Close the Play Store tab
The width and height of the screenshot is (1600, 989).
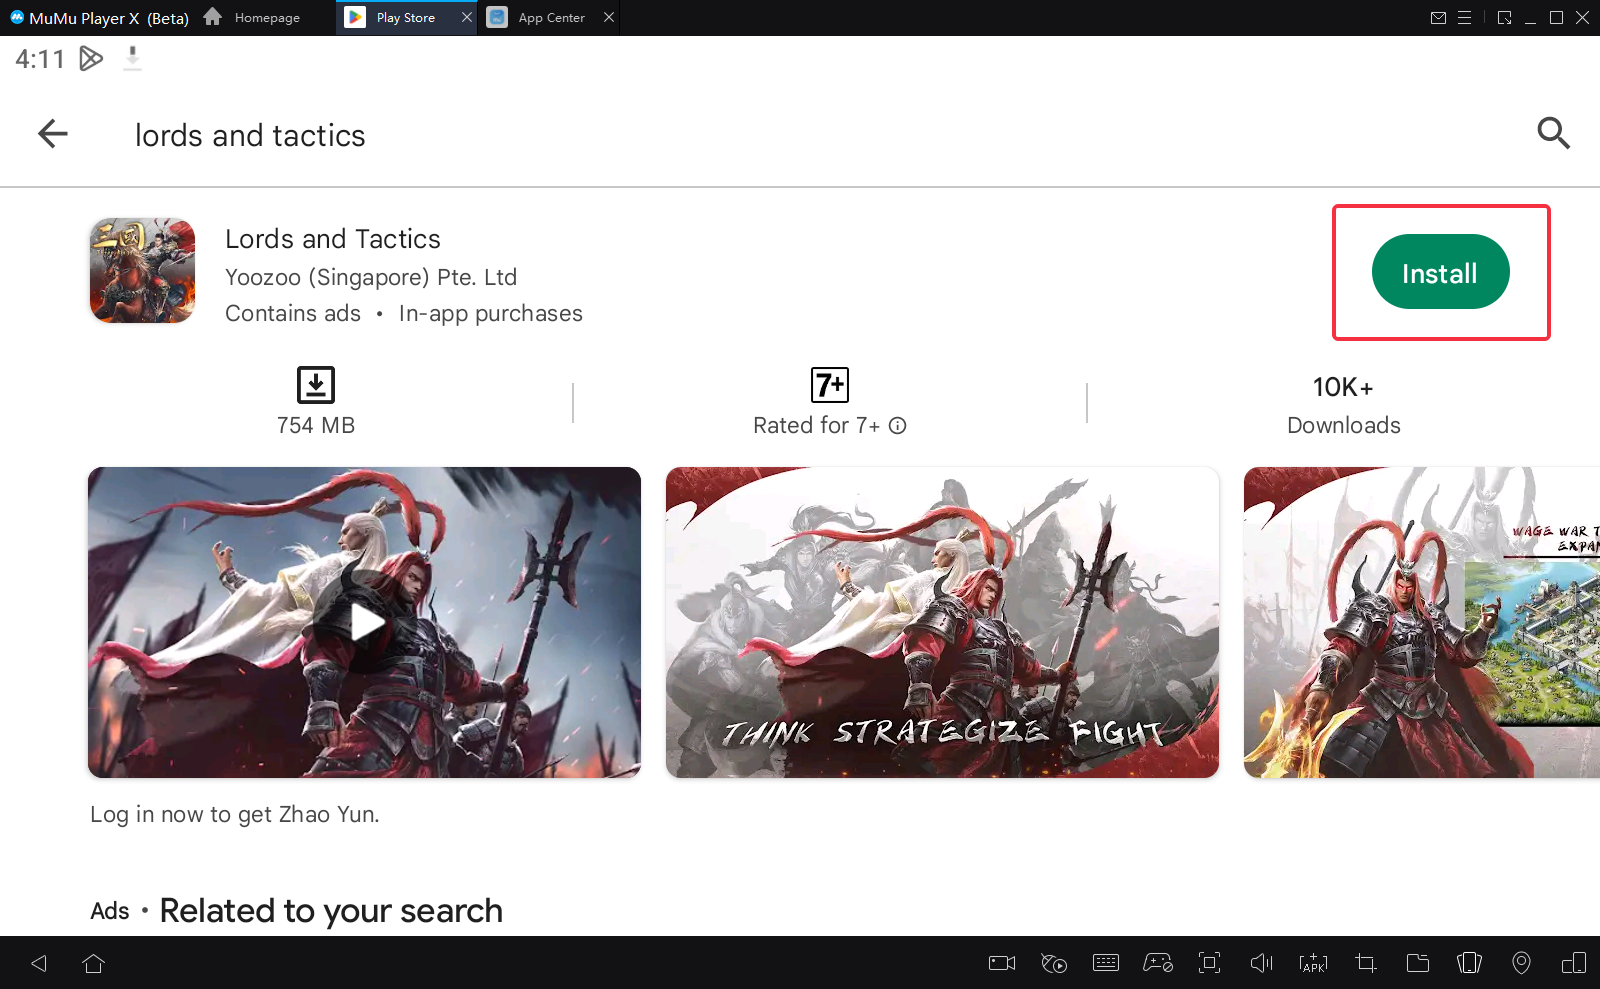(467, 17)
